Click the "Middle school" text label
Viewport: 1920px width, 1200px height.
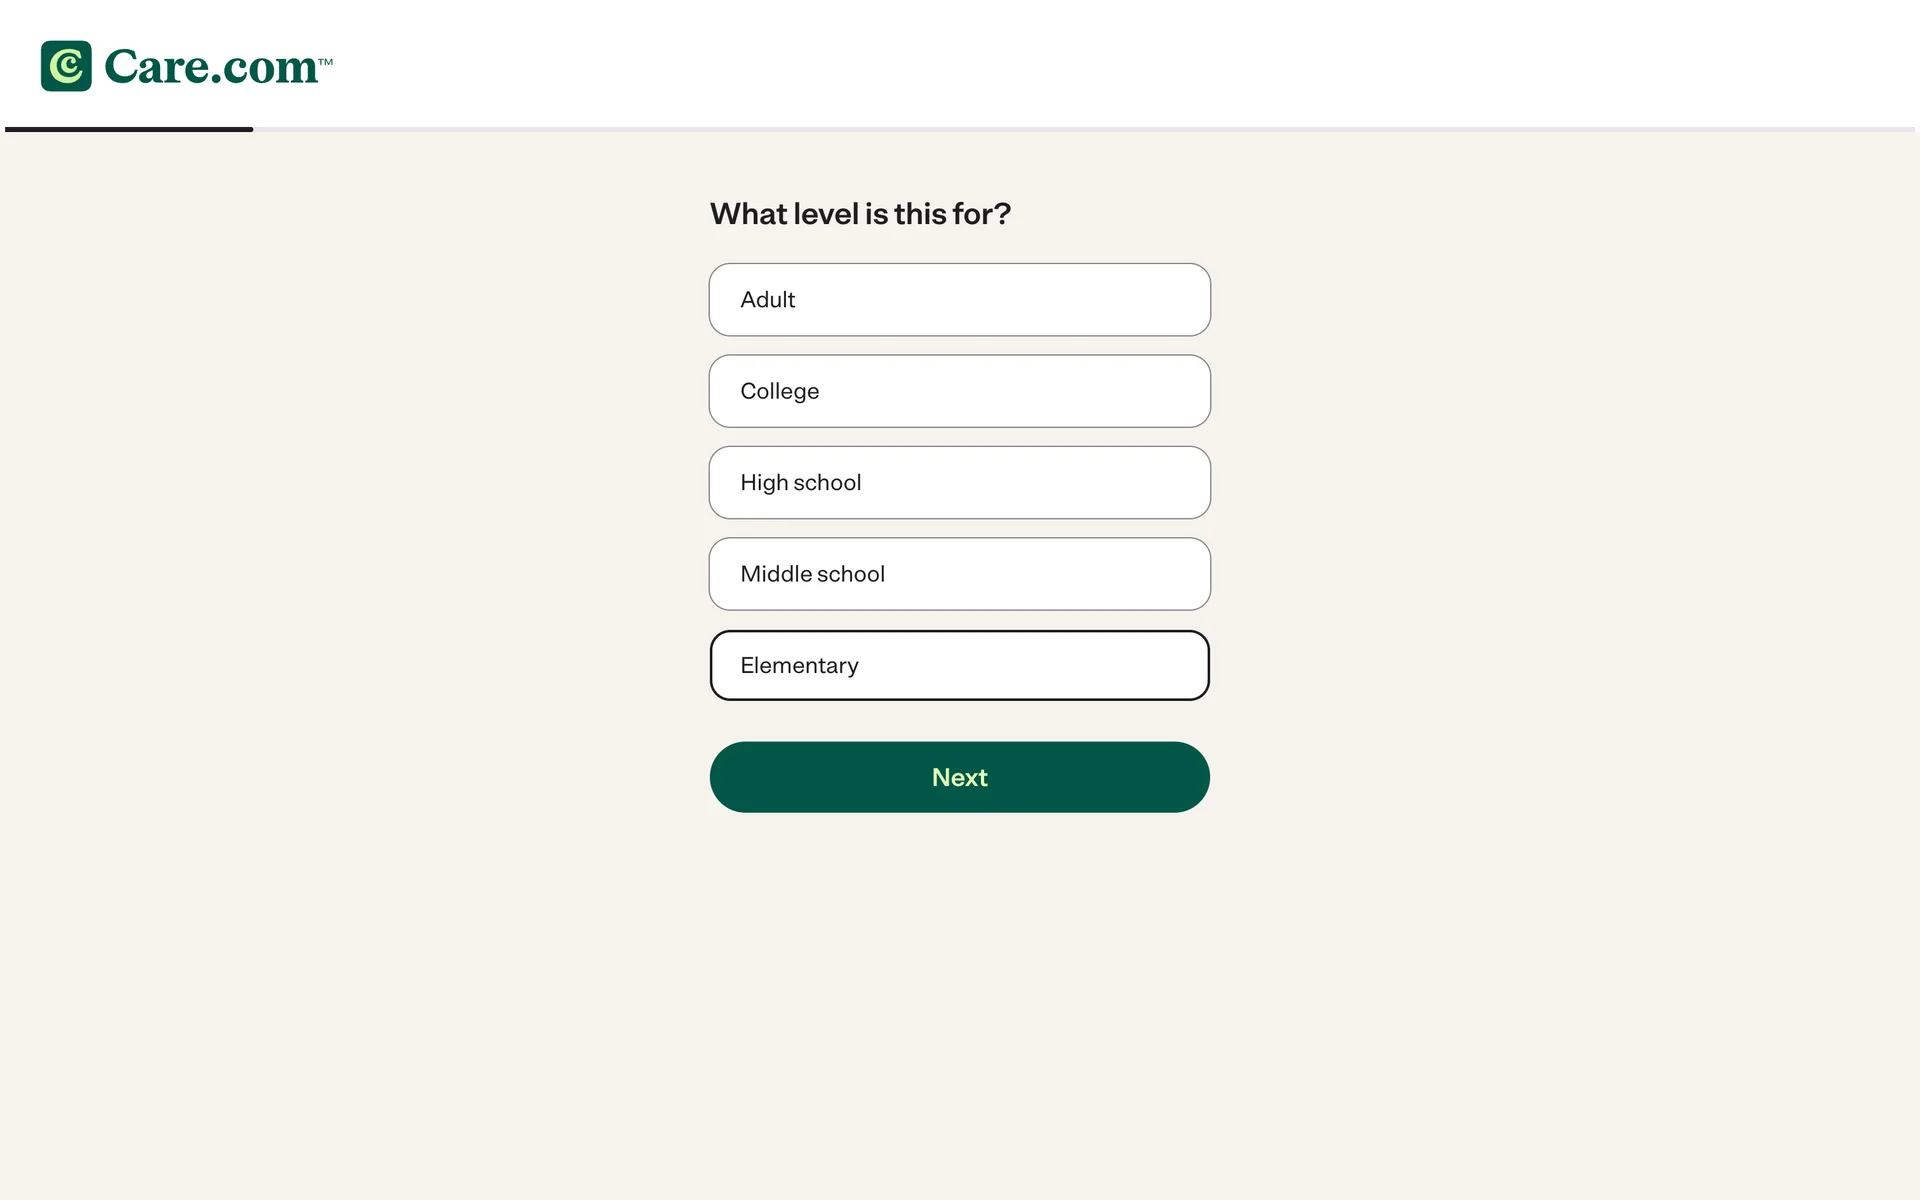(x=812, y=574)
